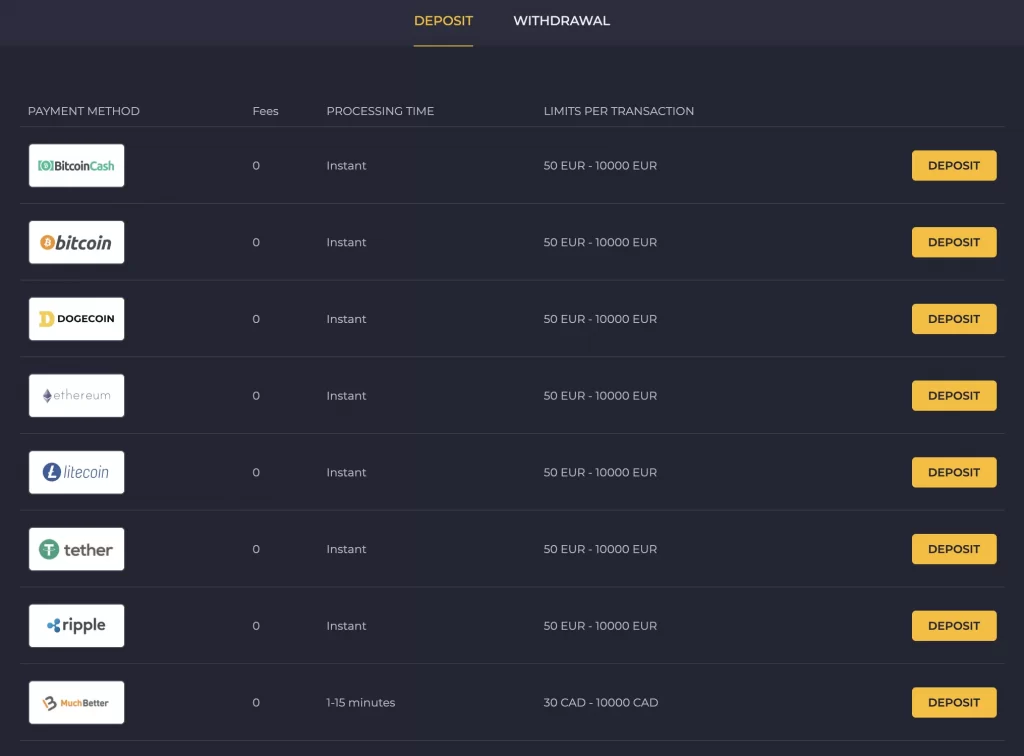Open the Withdrawal tab
Viewport: 1024px width, 756px height.
click(562, 21)
